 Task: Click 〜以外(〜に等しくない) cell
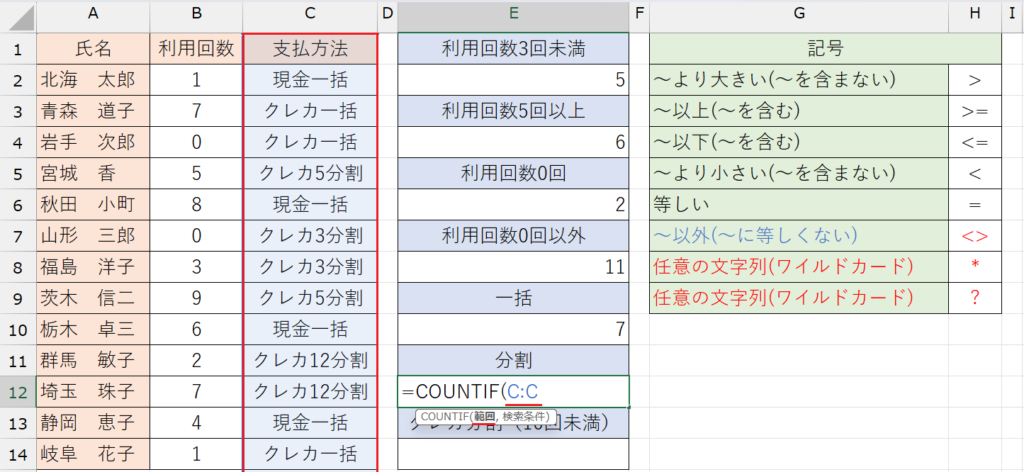pos(799,236)
